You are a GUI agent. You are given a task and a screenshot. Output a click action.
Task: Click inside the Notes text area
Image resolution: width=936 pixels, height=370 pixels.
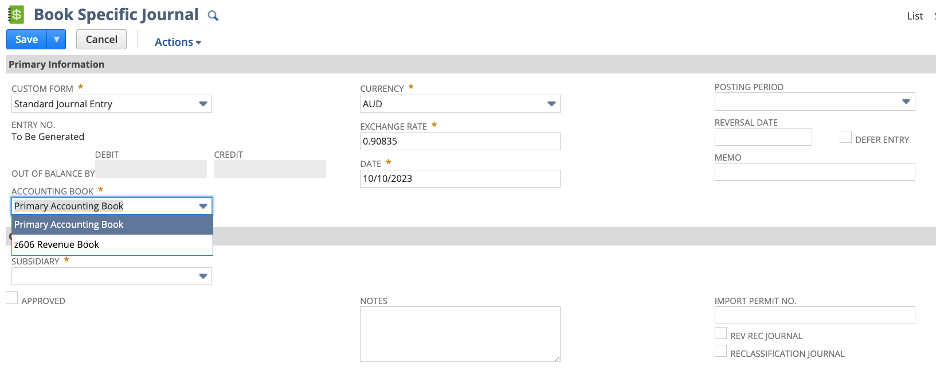pyautogui.click(x=460, y=334)
